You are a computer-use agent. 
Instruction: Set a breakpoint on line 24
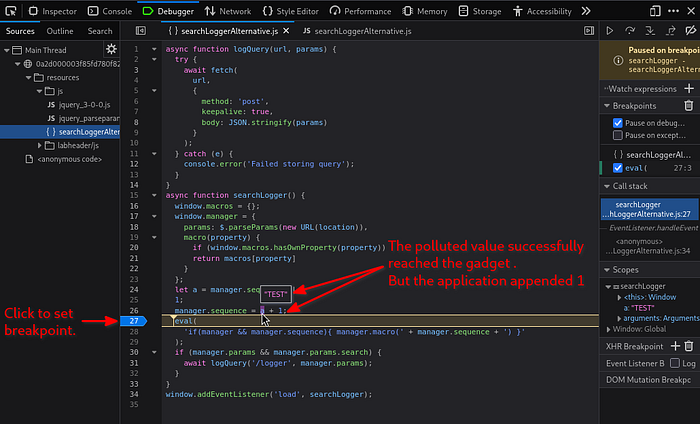pyautogui.click(x=134, y=290)
